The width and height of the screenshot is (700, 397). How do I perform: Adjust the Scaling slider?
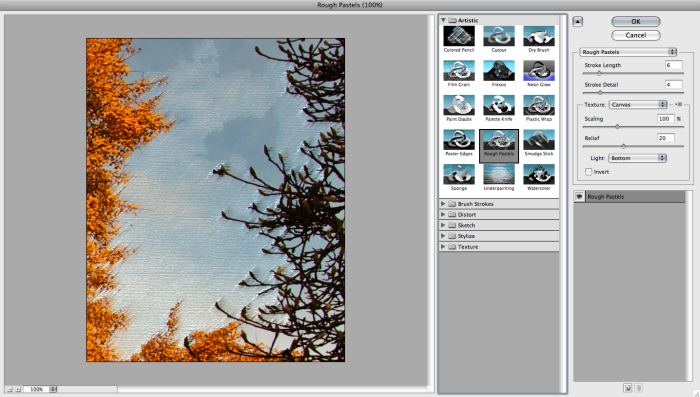pos(617,127)
